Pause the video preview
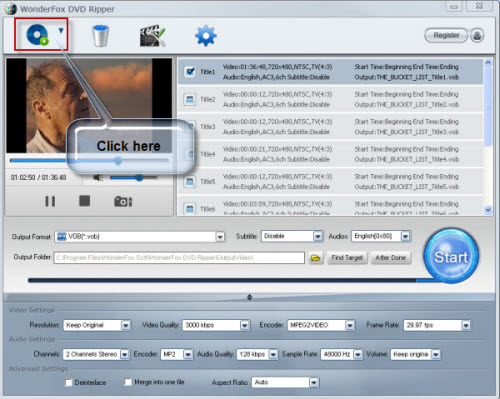 pyautogui.click(x=50, y=201)
